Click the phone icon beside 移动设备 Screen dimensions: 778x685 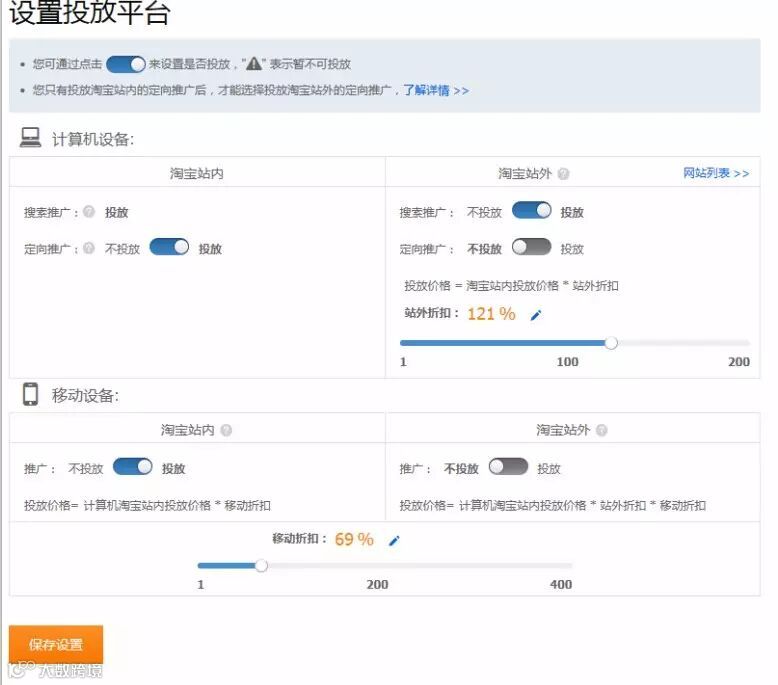coord(30,394)
